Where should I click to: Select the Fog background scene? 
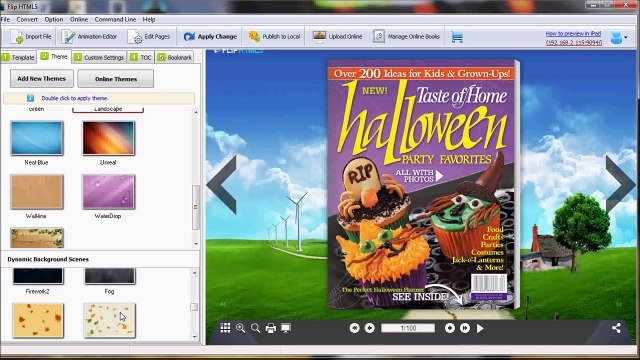pyautogui.click(x=109, y=276)
